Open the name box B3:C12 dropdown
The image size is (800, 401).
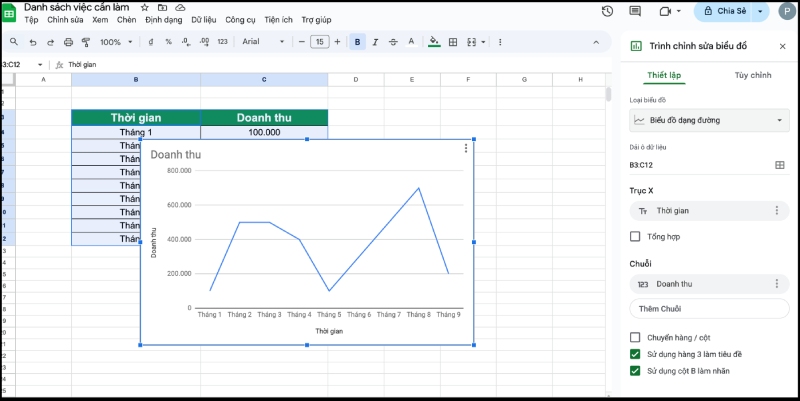pos(40,65)
